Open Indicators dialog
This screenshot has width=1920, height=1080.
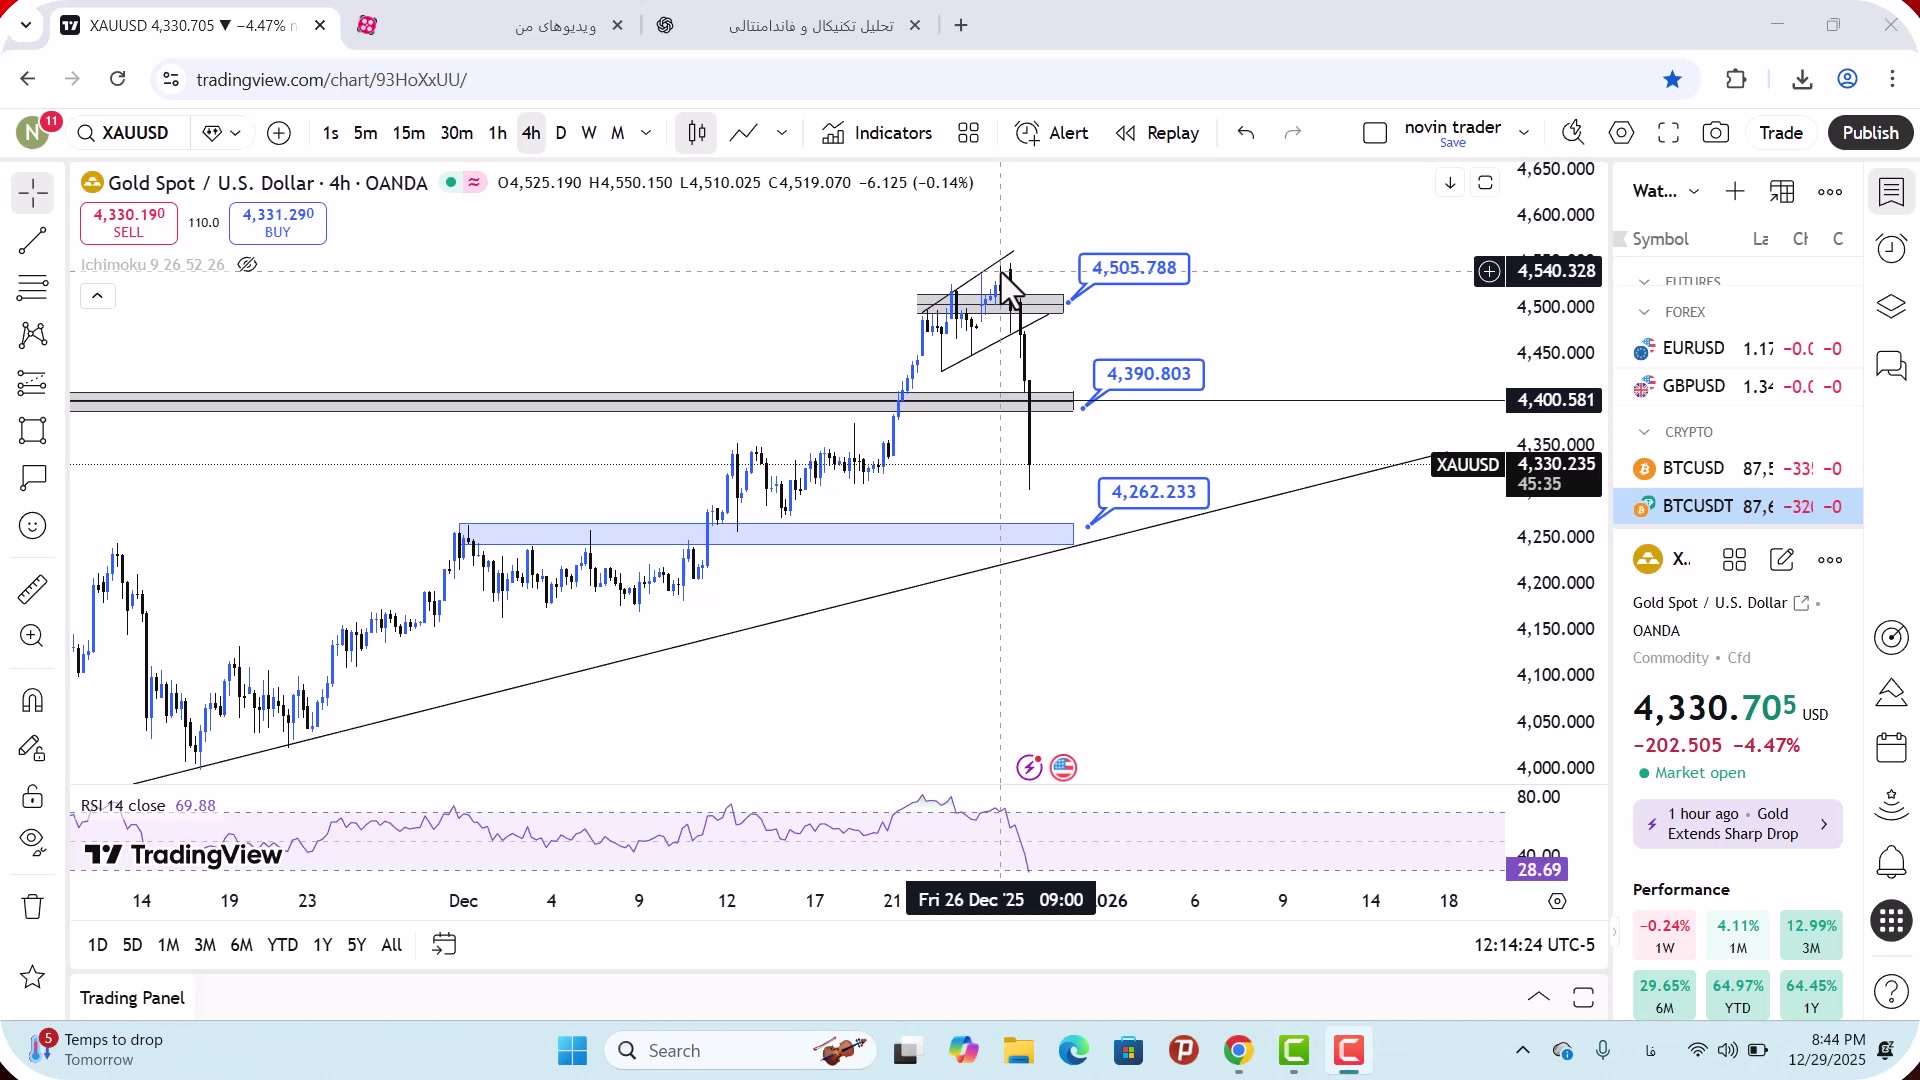point(877,133)
